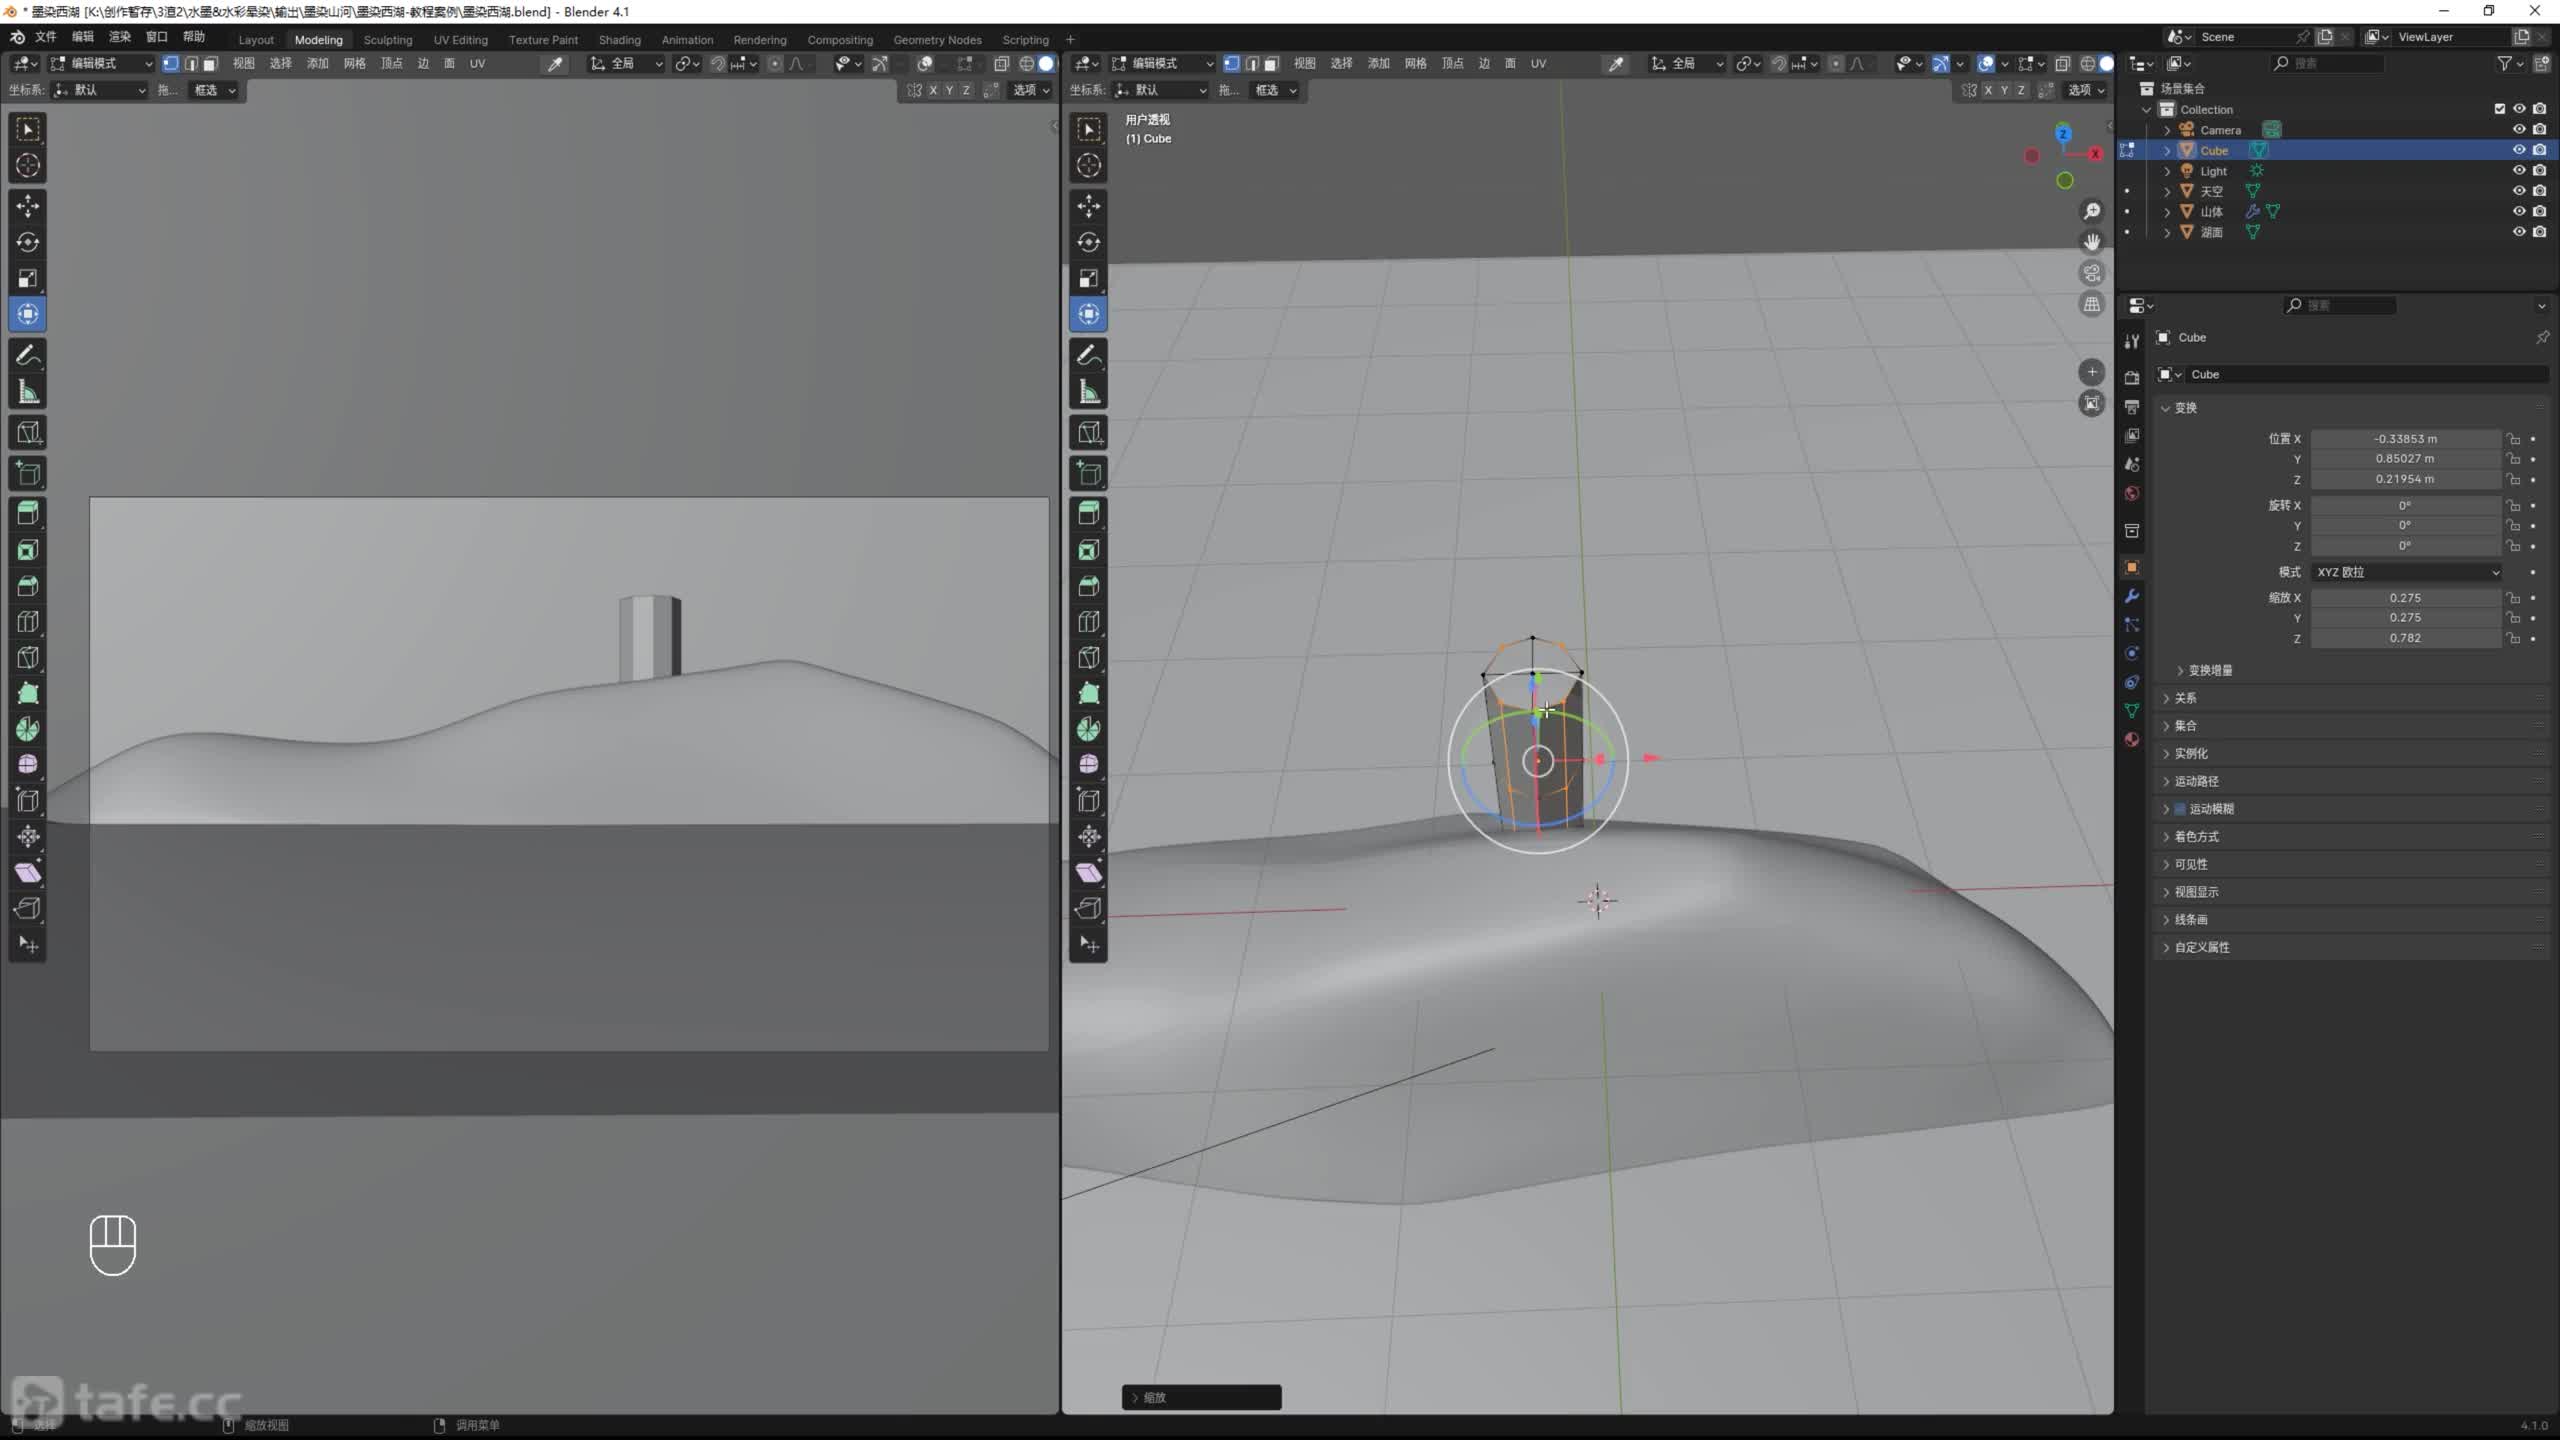Click the 选项 button in left viewport
The image size is (2560, 1440).
pos(1030,90)
